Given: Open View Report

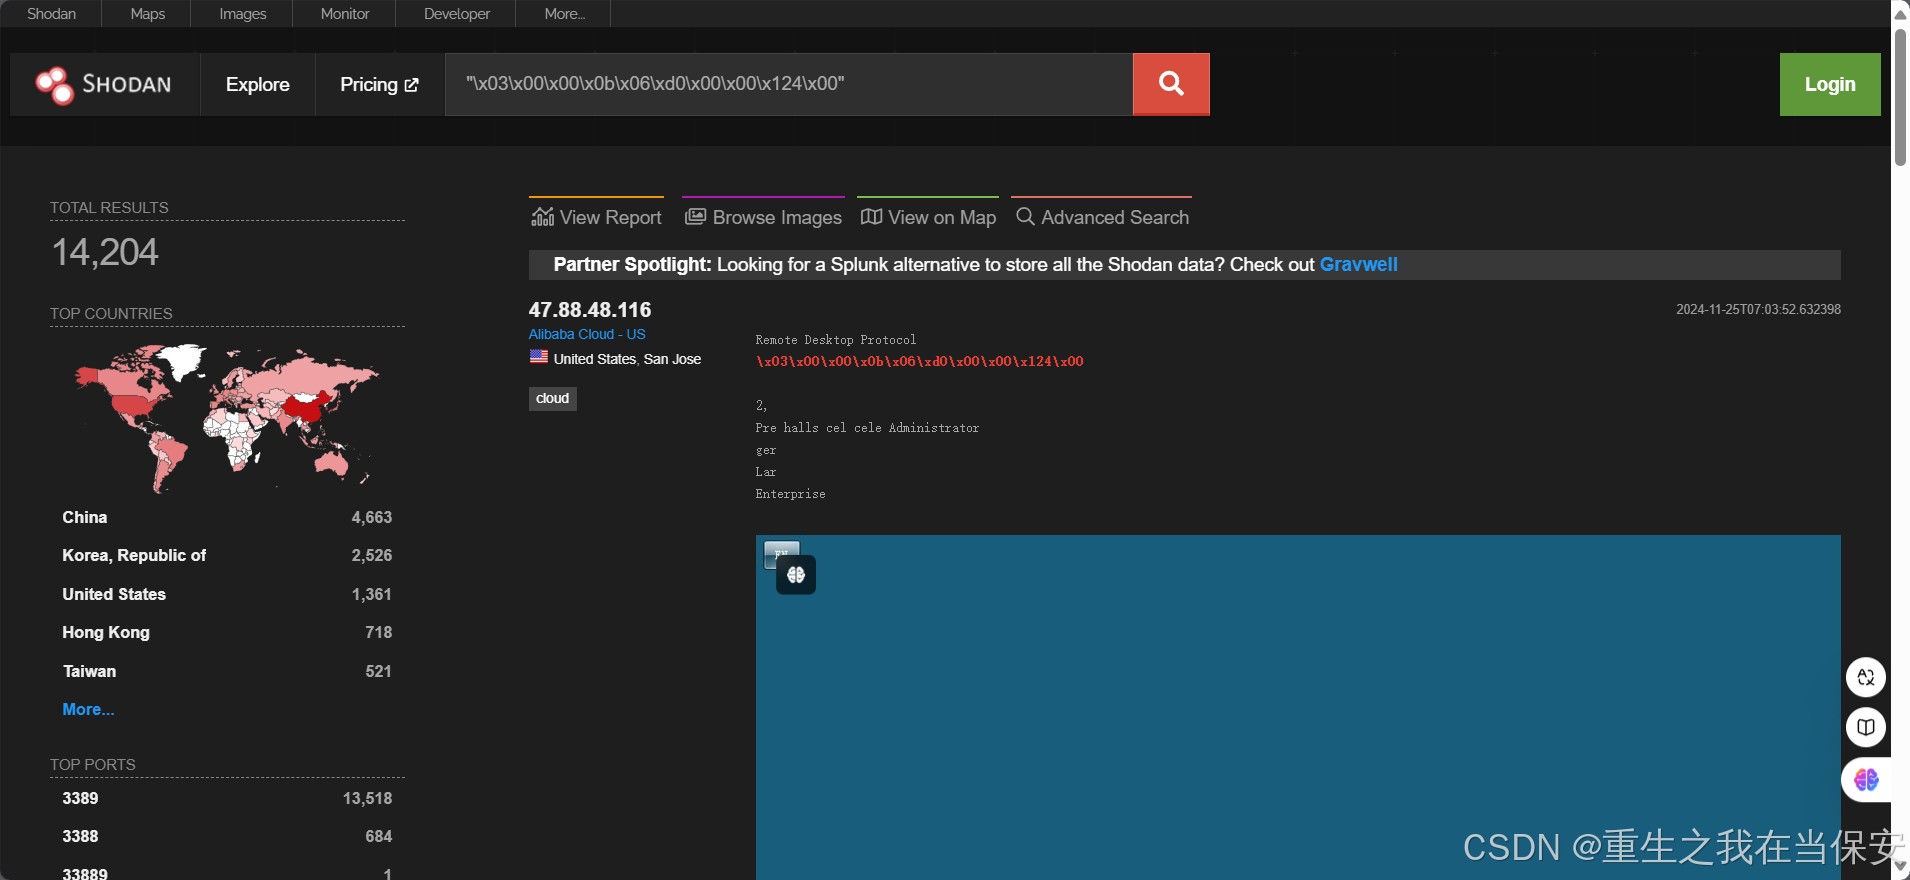Looking at the screenshot, I should [x=597, y=217].
